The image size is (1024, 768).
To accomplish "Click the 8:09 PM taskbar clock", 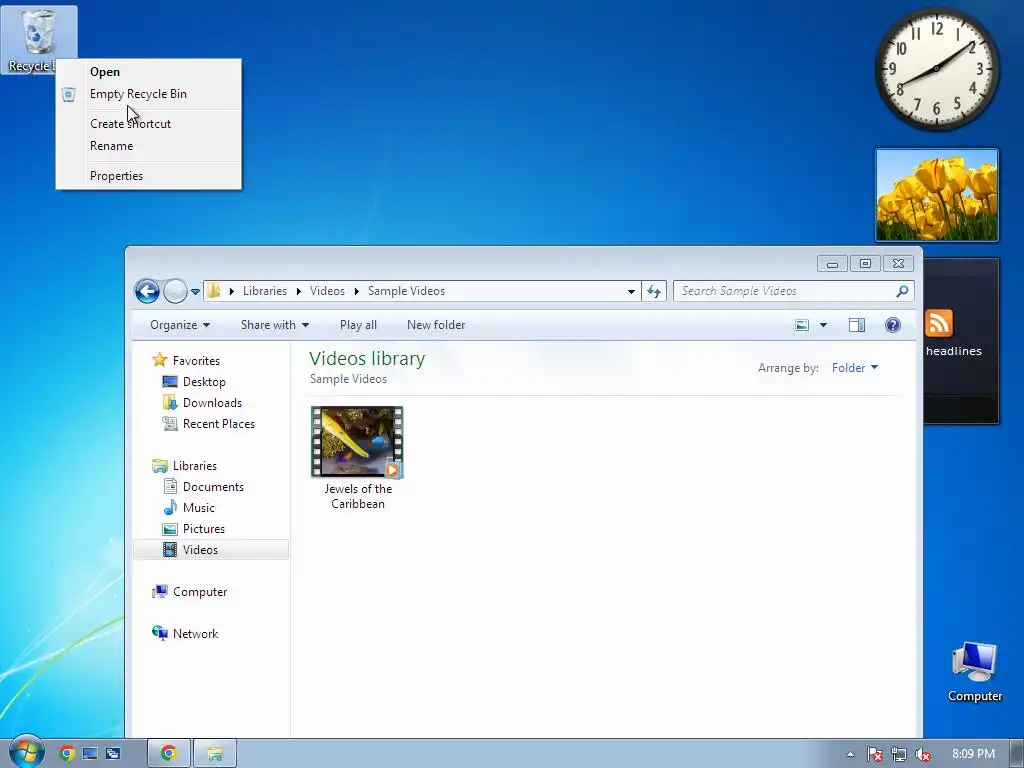I will pos(973,754).
